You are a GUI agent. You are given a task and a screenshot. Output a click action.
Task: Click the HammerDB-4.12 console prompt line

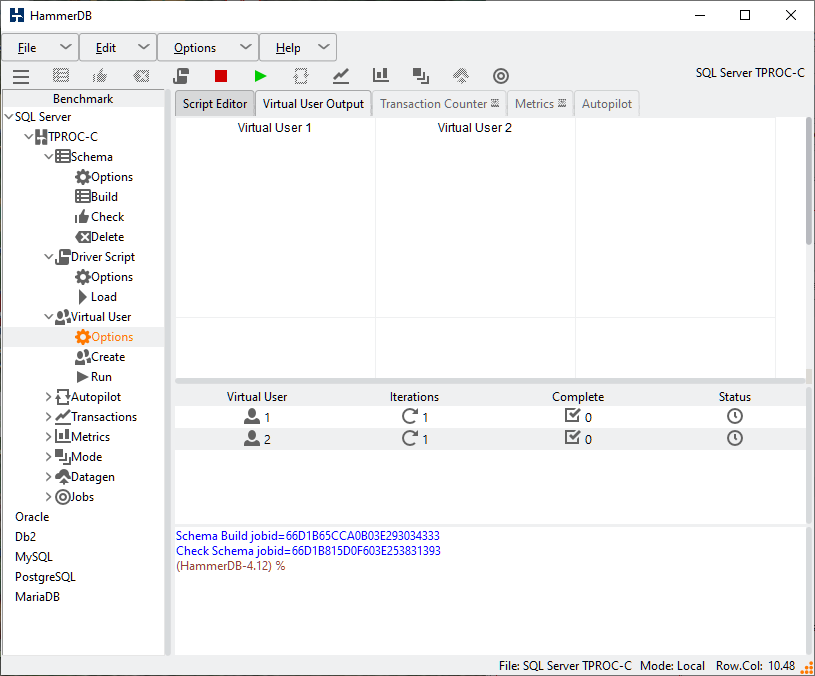[x=231, y=566]
